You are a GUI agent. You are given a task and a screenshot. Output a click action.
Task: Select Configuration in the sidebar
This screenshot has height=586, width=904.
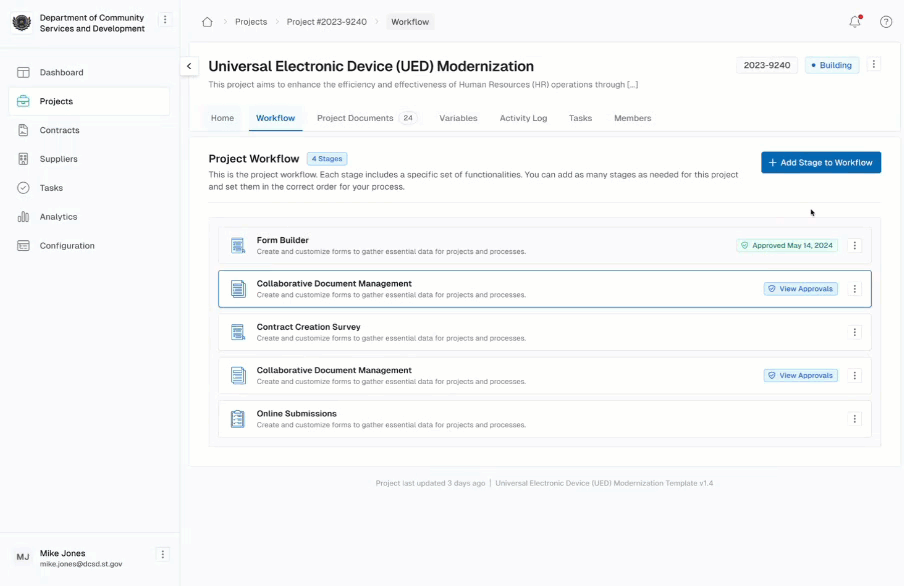pos(67,246)
